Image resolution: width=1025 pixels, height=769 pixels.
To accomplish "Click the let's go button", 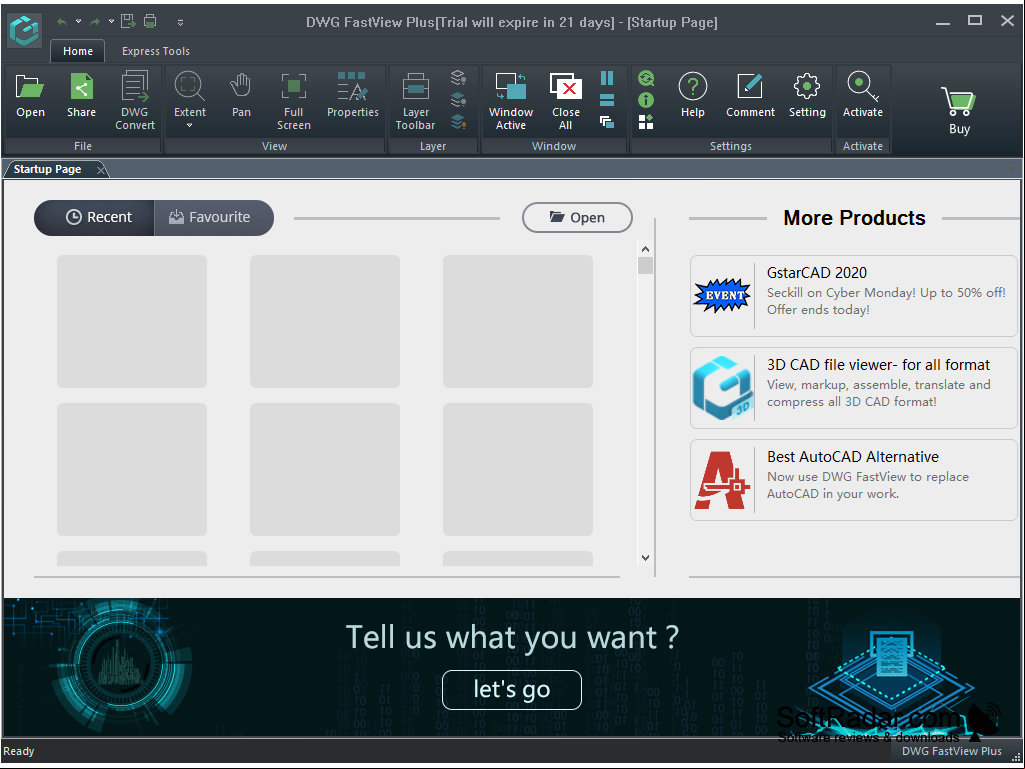I will click(x=512, y=689).
